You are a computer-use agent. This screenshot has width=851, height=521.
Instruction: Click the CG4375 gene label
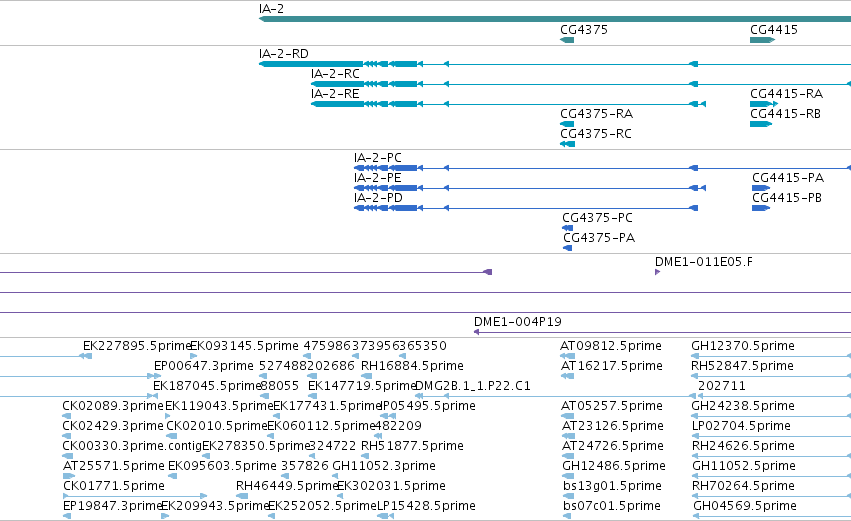pyautogui.click(x=584, y=30)
